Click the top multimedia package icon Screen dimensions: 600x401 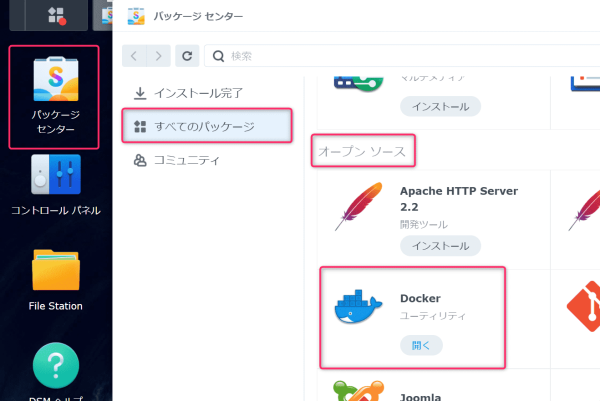pos(359,84)
